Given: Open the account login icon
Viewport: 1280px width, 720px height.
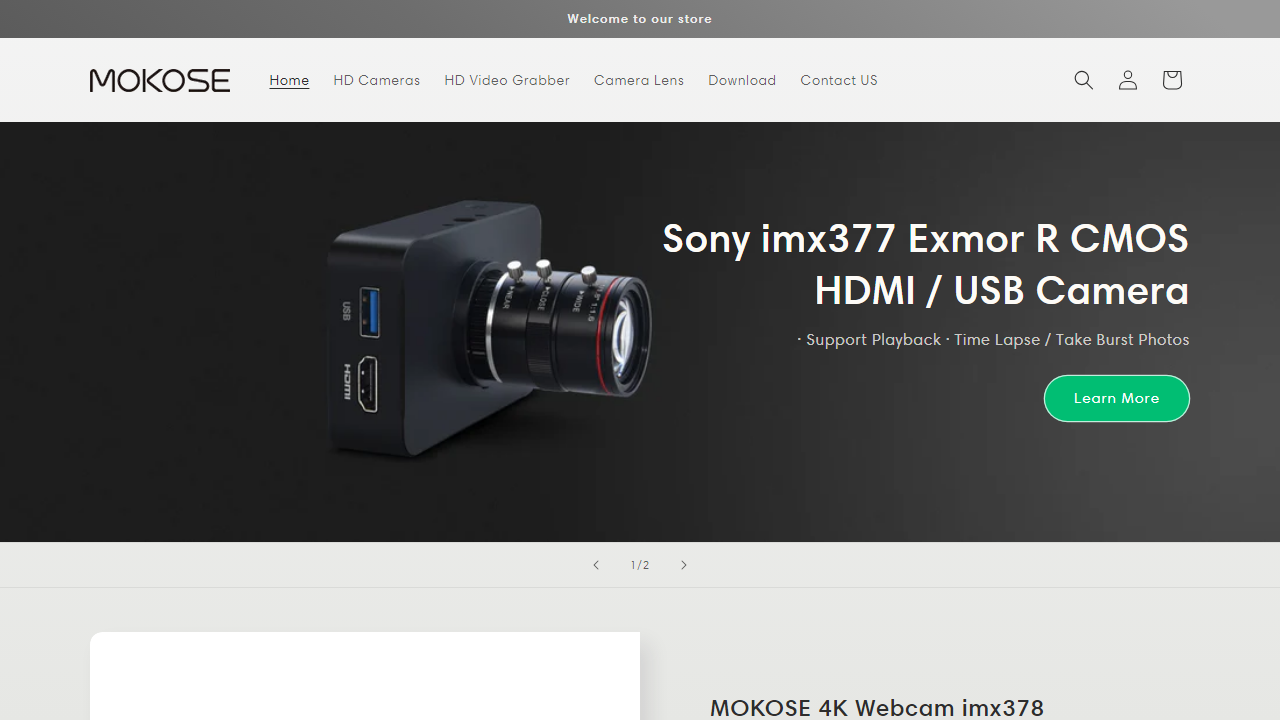Looking at the screenshot, I should point(1127,80).
